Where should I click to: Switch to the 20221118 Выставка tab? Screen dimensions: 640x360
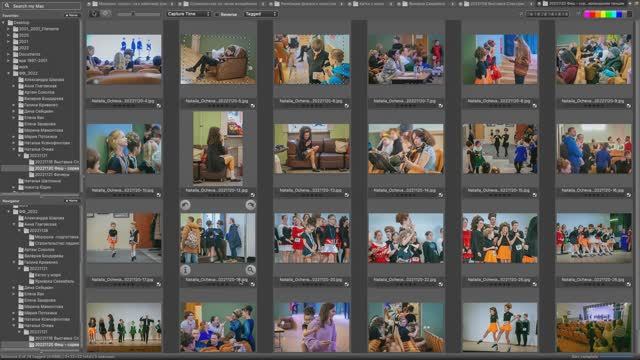tap(496, 4)
